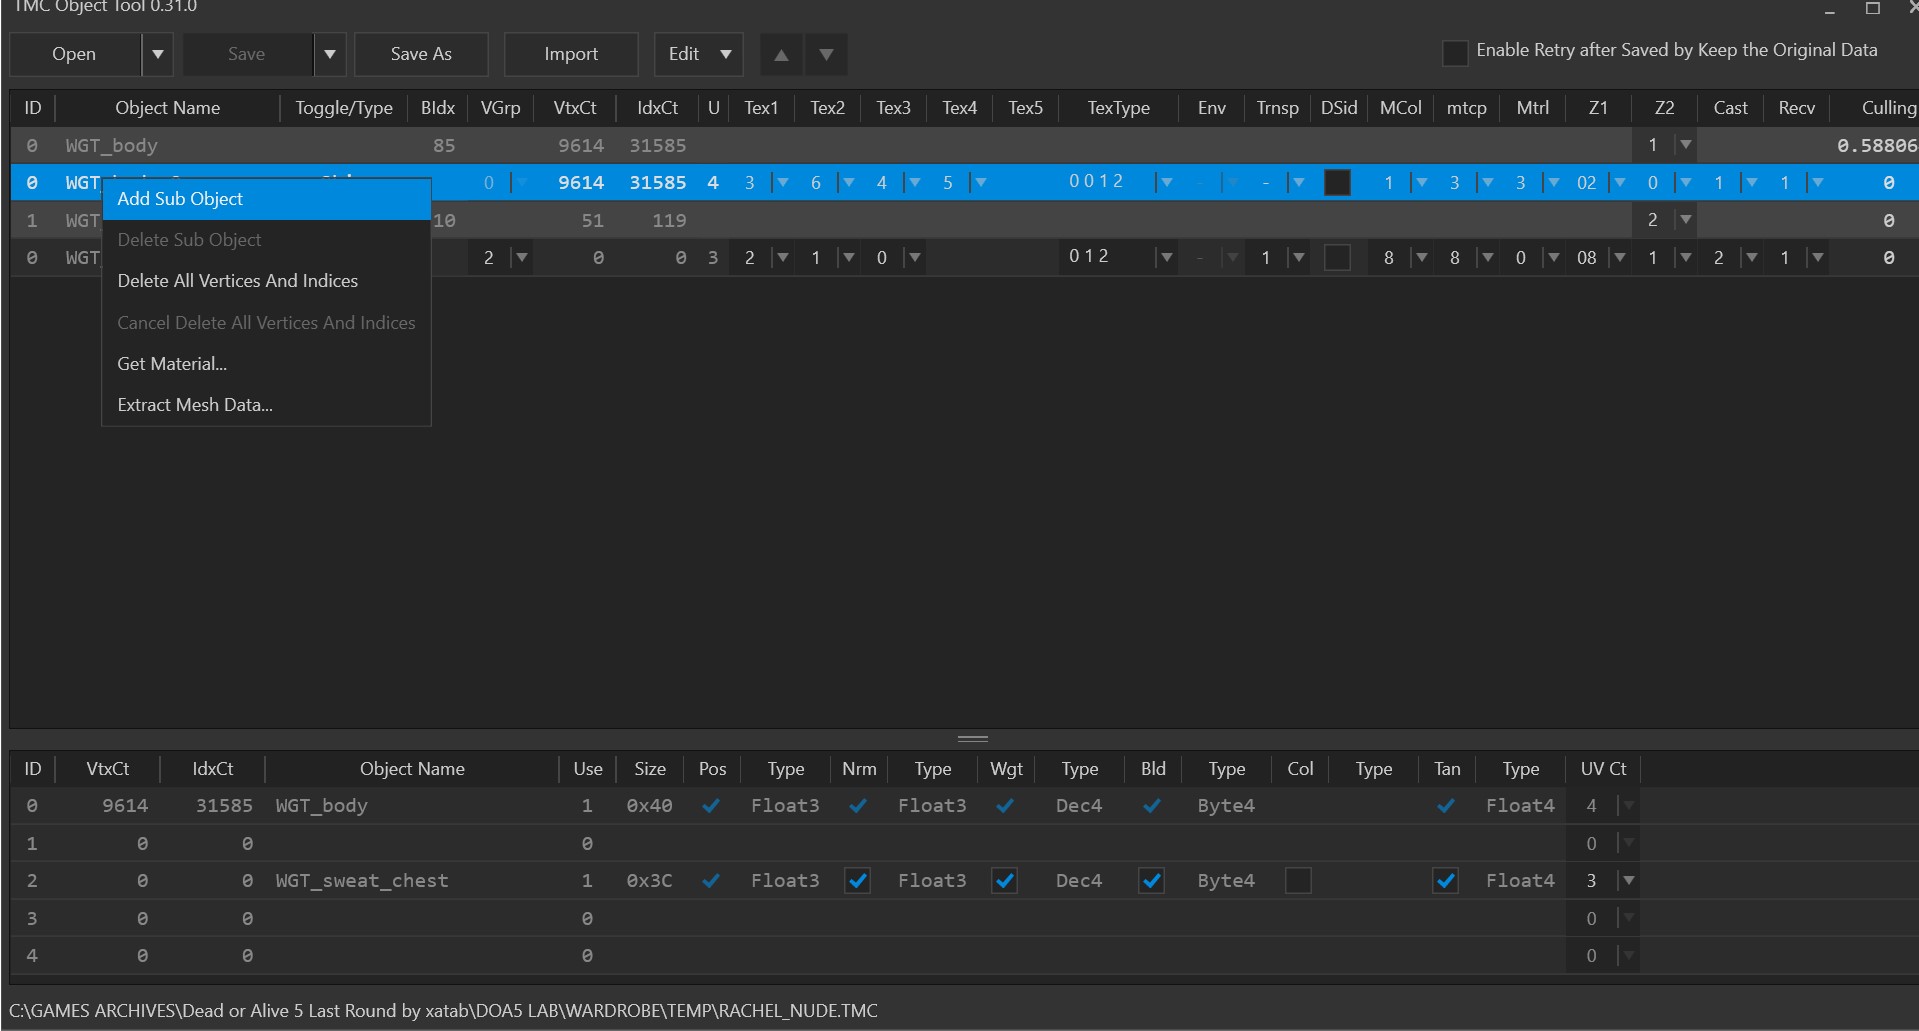Screen dimensions: 1919x1031
Task: Click the file path in the status bar
Action: [x=443, y=1011]
